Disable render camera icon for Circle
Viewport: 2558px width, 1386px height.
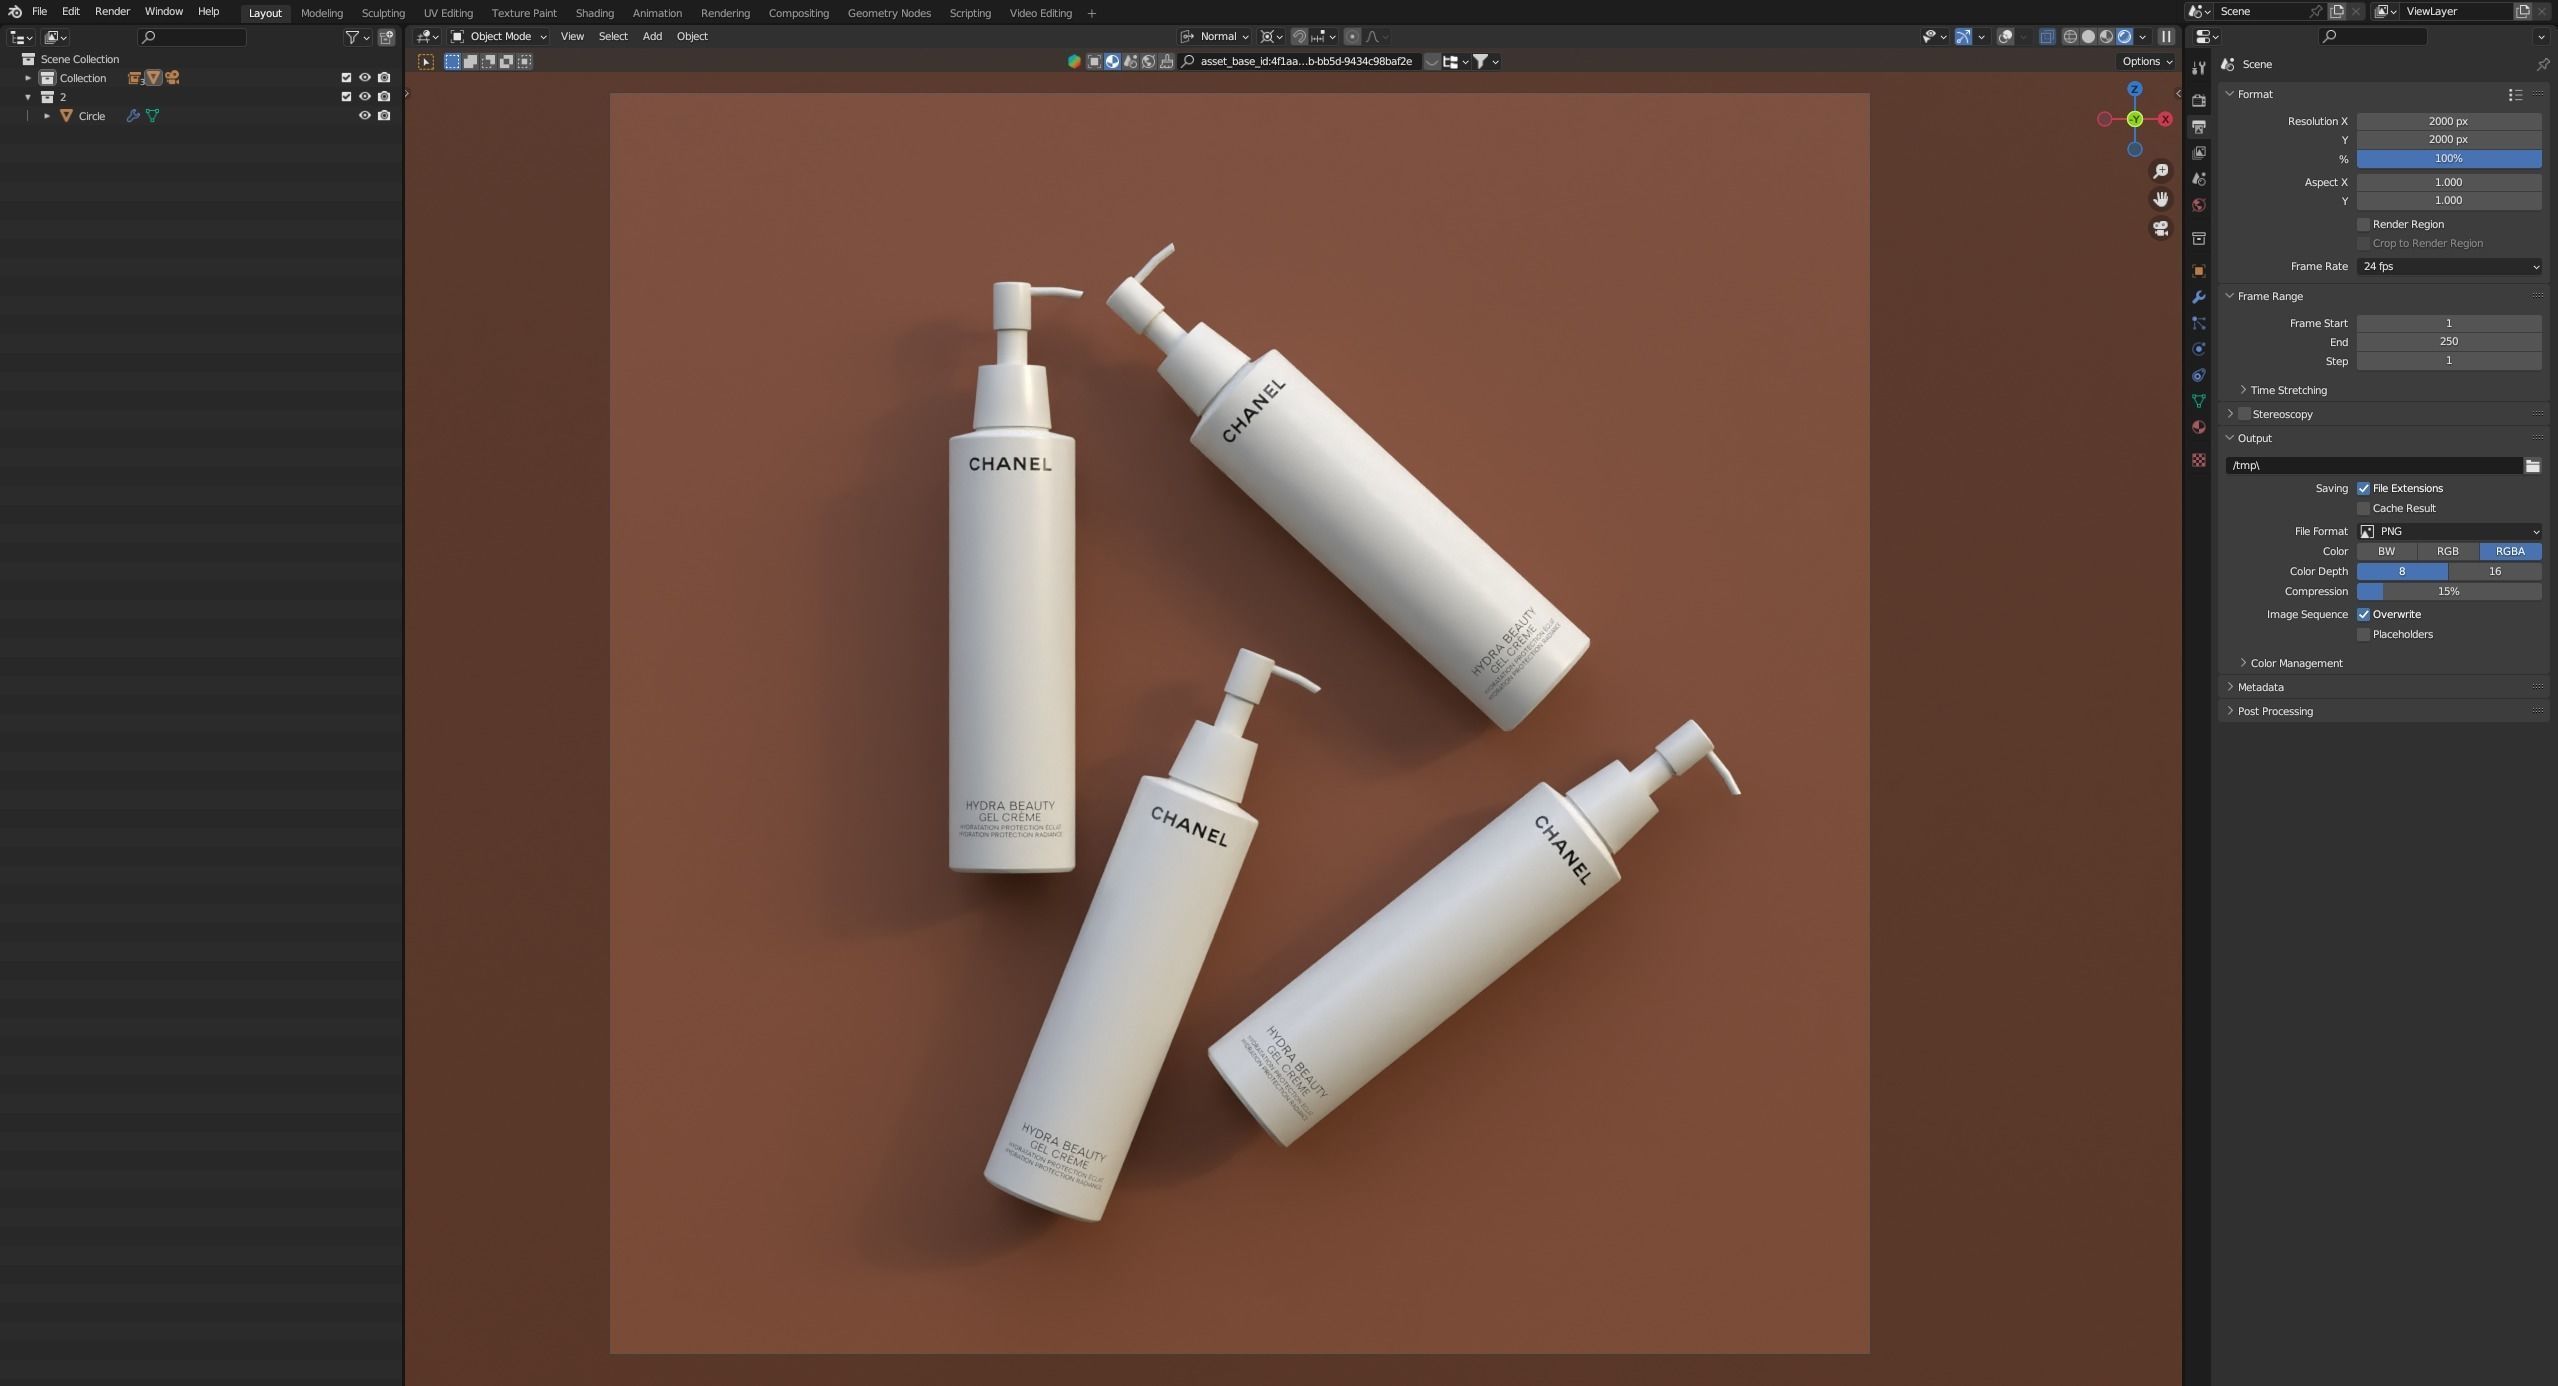point(384,116)
